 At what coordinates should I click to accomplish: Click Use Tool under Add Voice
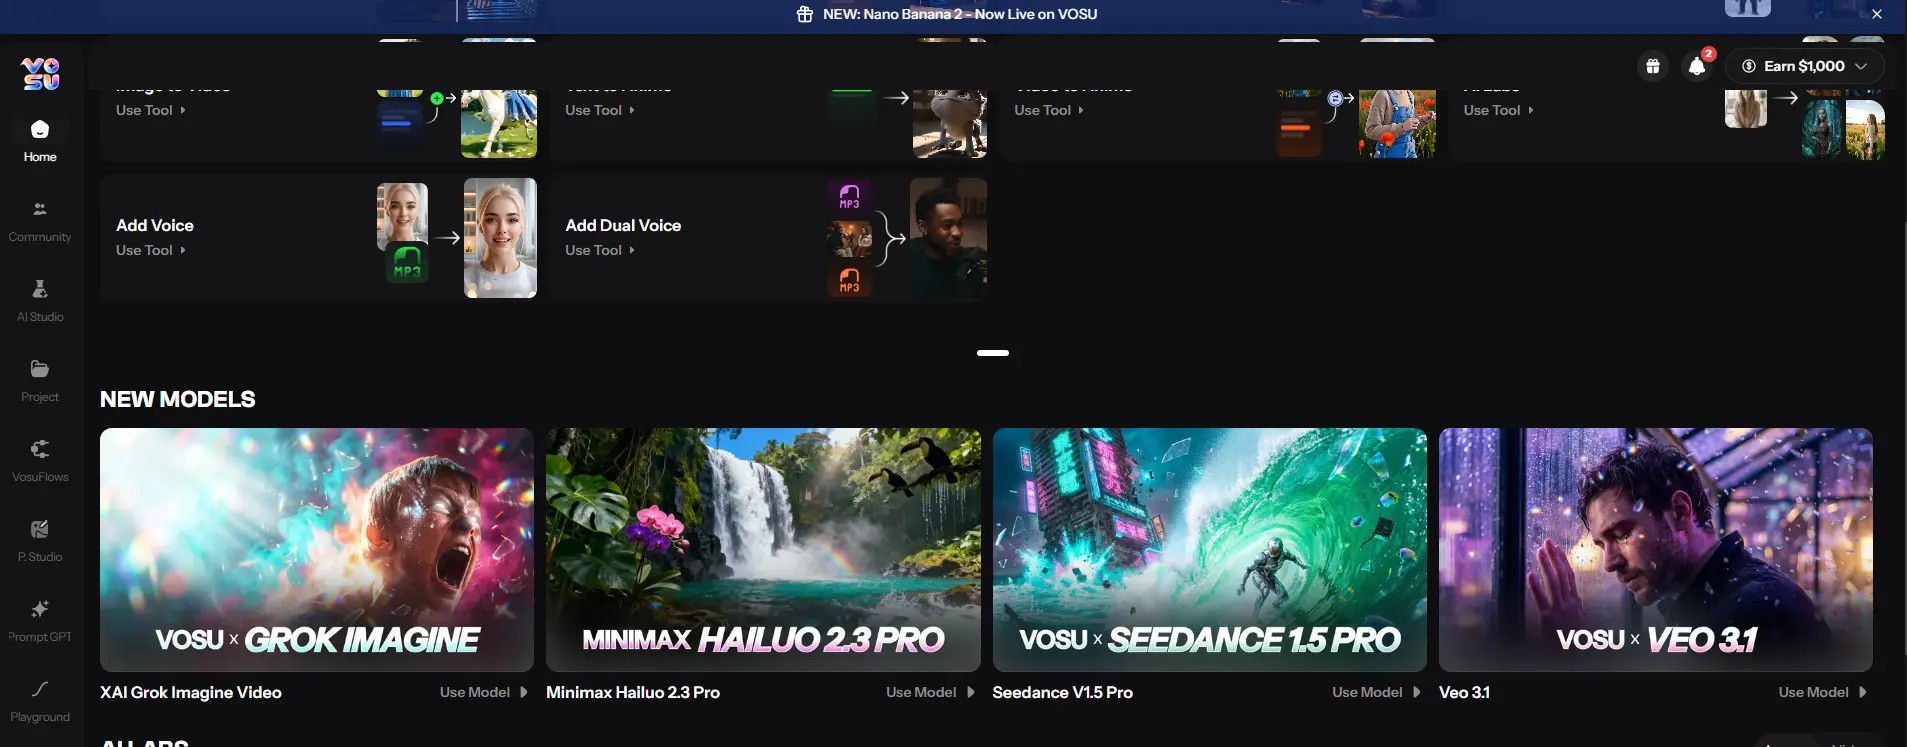click(x=151, y=250)
